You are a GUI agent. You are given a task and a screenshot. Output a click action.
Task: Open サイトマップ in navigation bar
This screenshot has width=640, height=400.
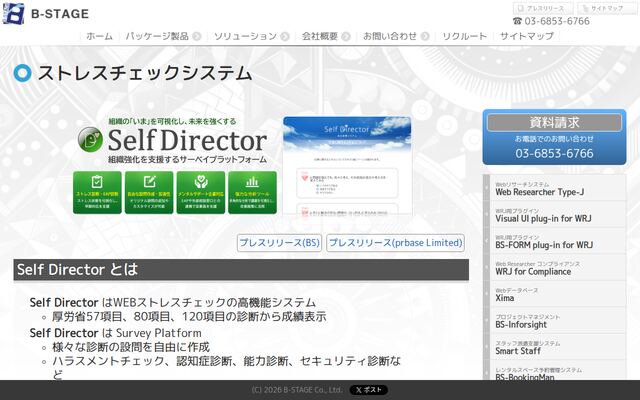coord(527,36)
